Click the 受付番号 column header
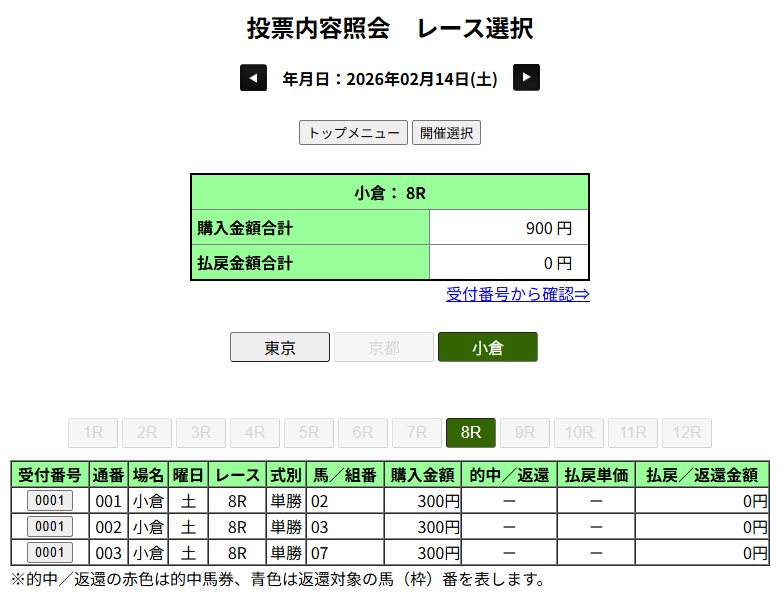Viewport: 782px width, 598px height. pyautogui.click(x=50, y=475)
